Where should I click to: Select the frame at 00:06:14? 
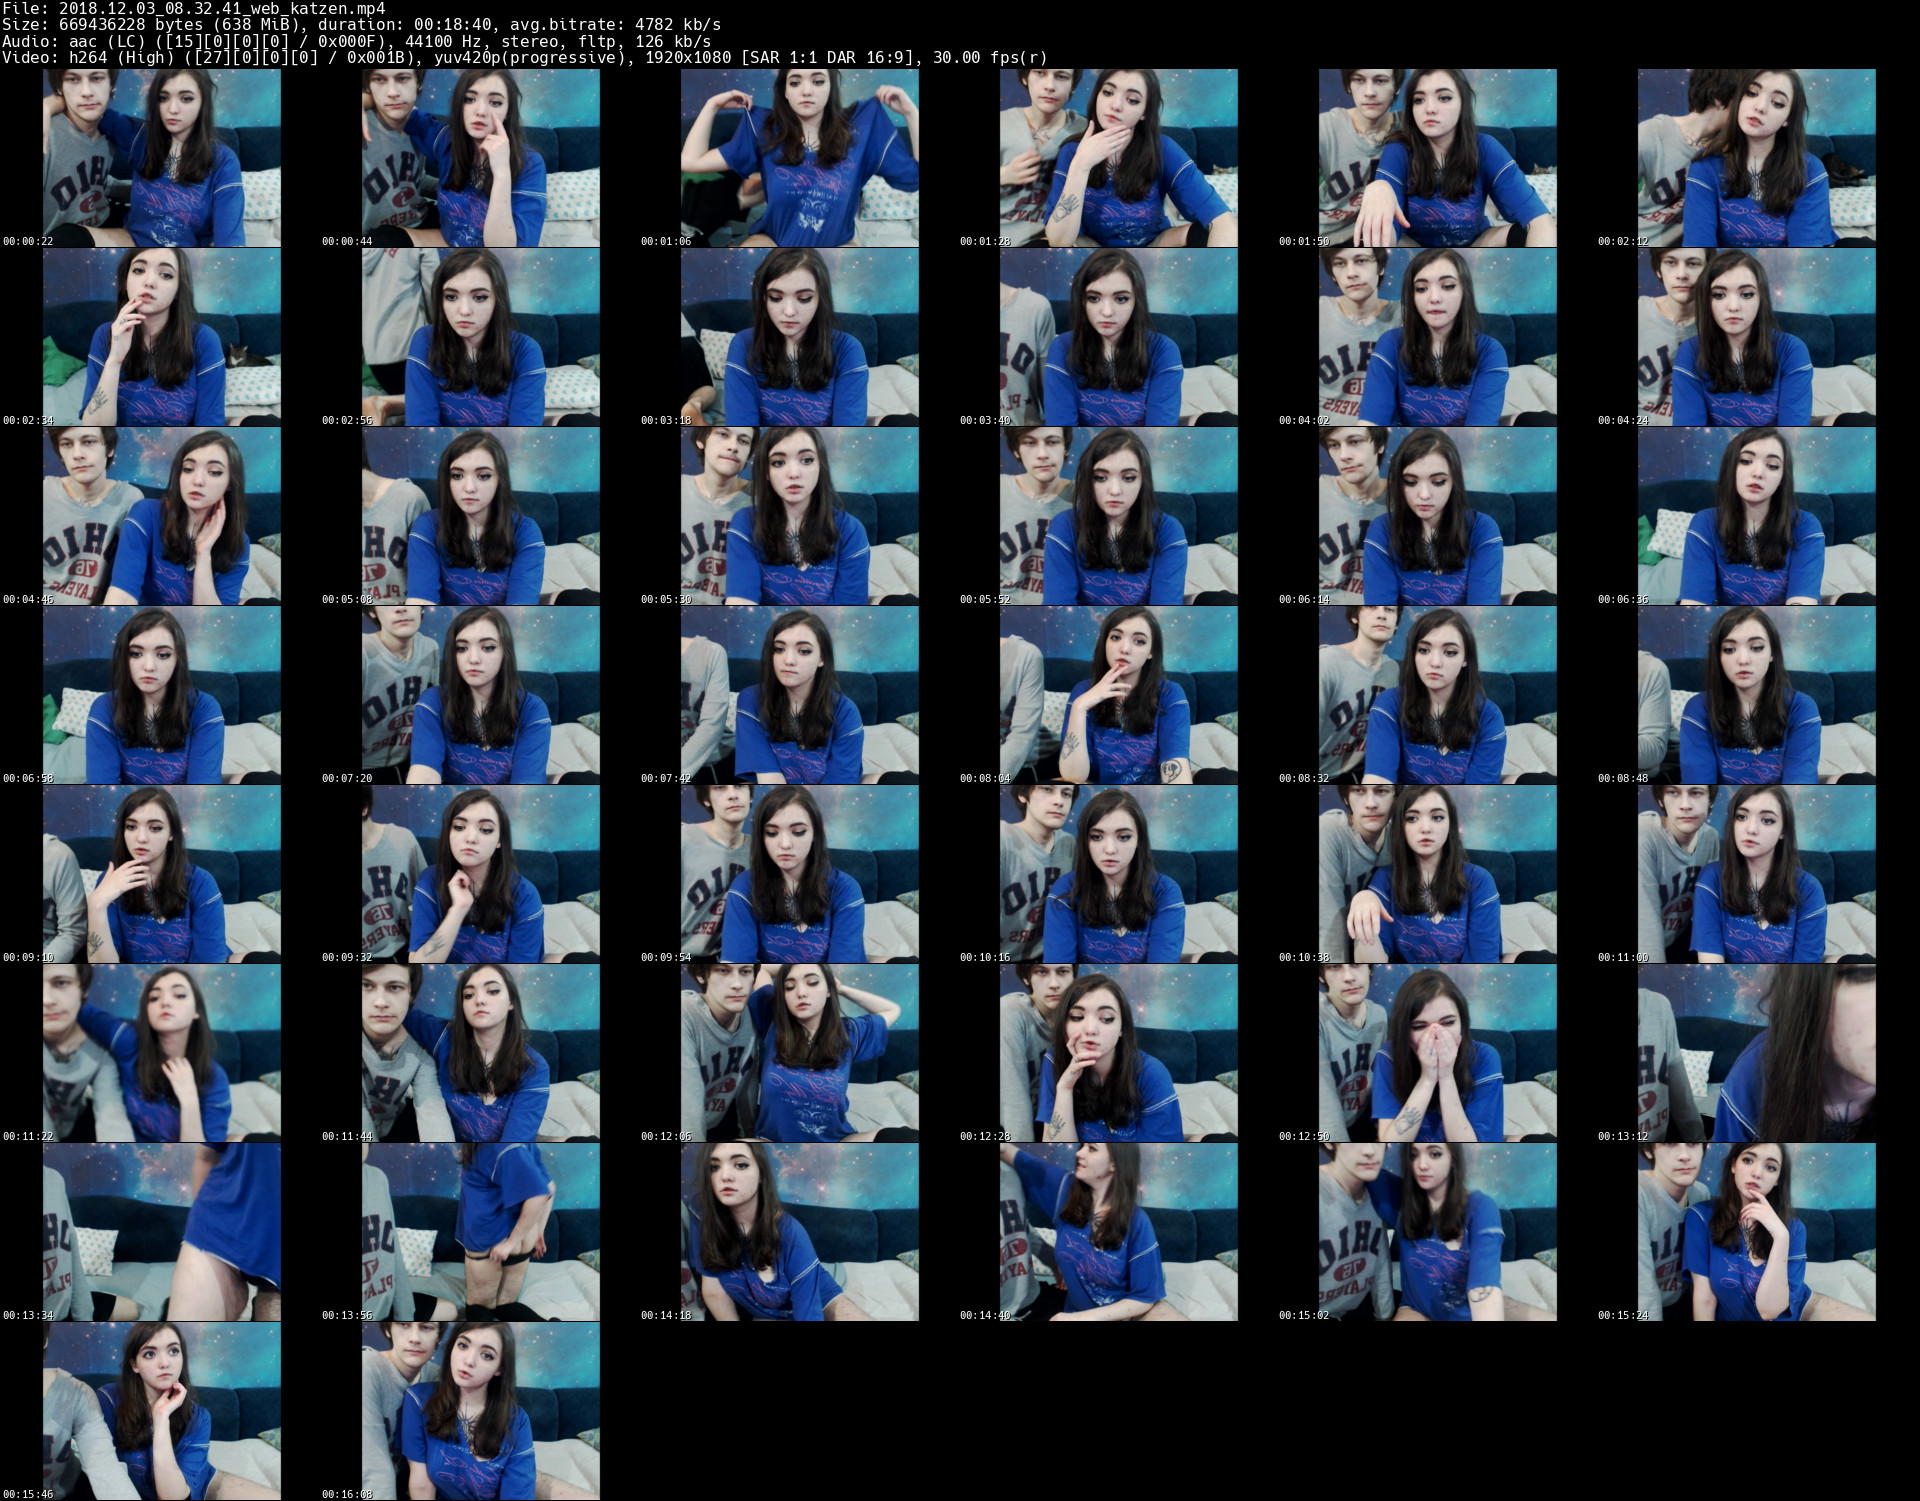(1438, 516)
